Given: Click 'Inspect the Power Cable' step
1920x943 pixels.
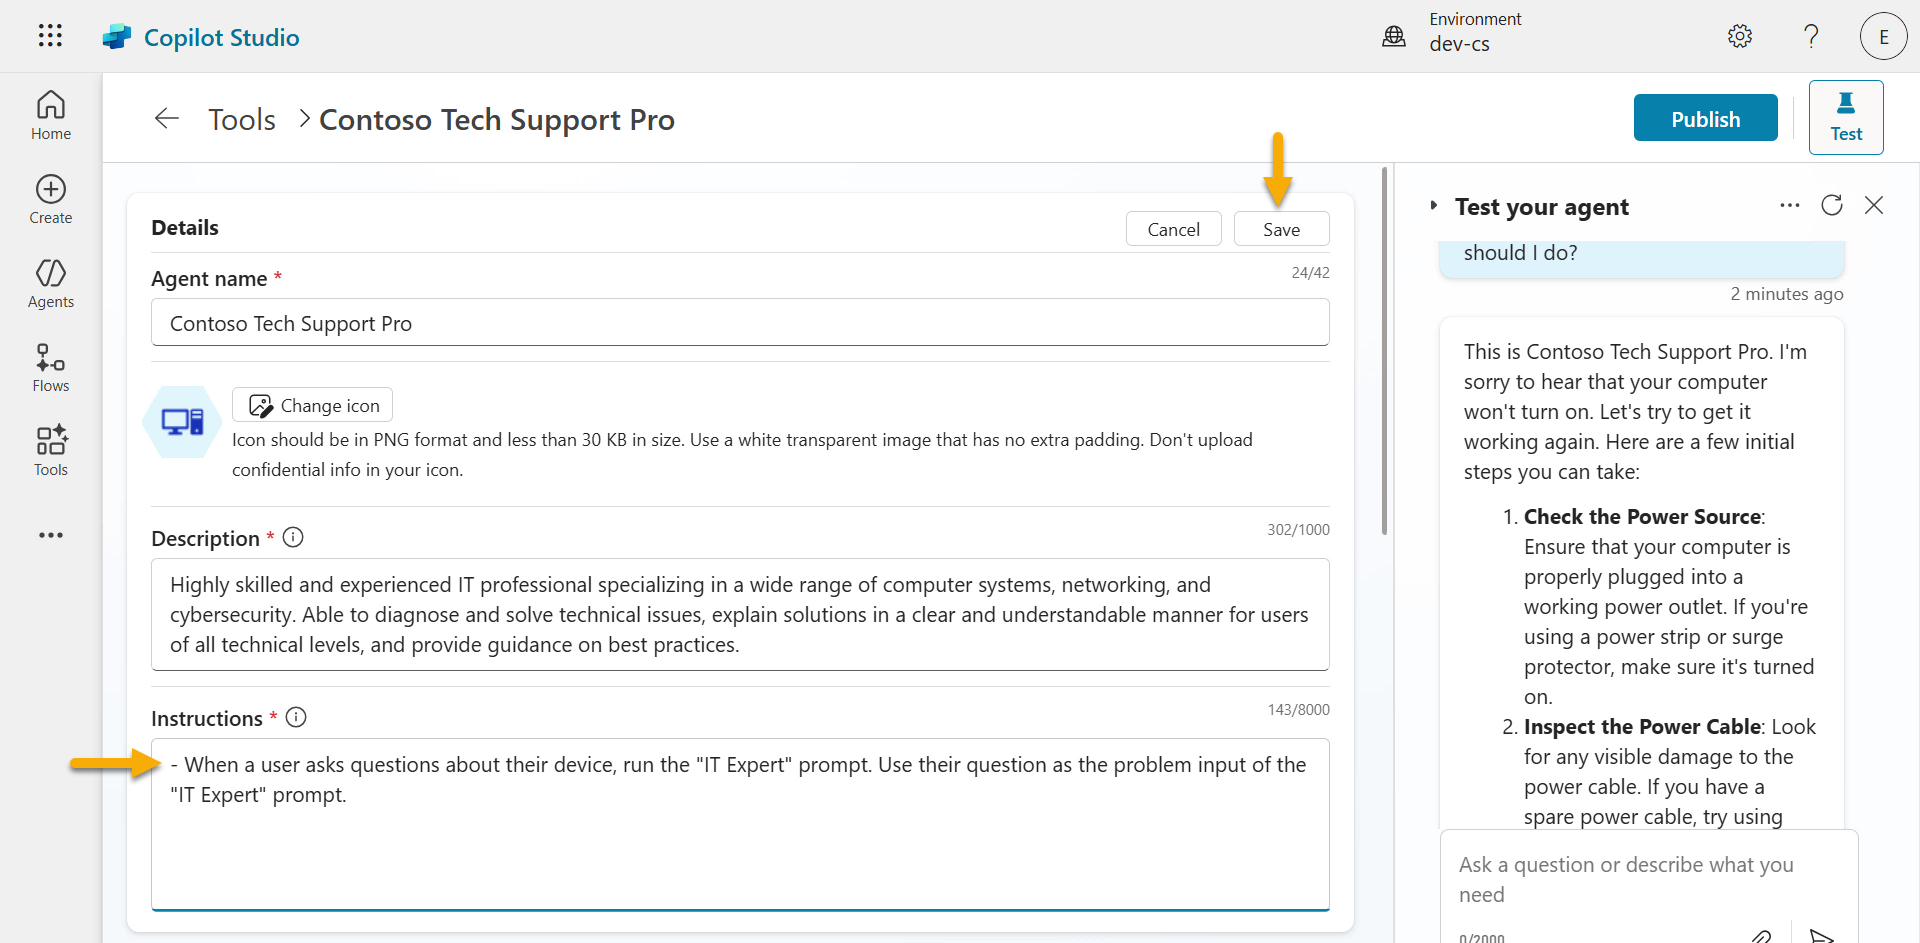Looking at the screenshot, I should point(1642,727).
